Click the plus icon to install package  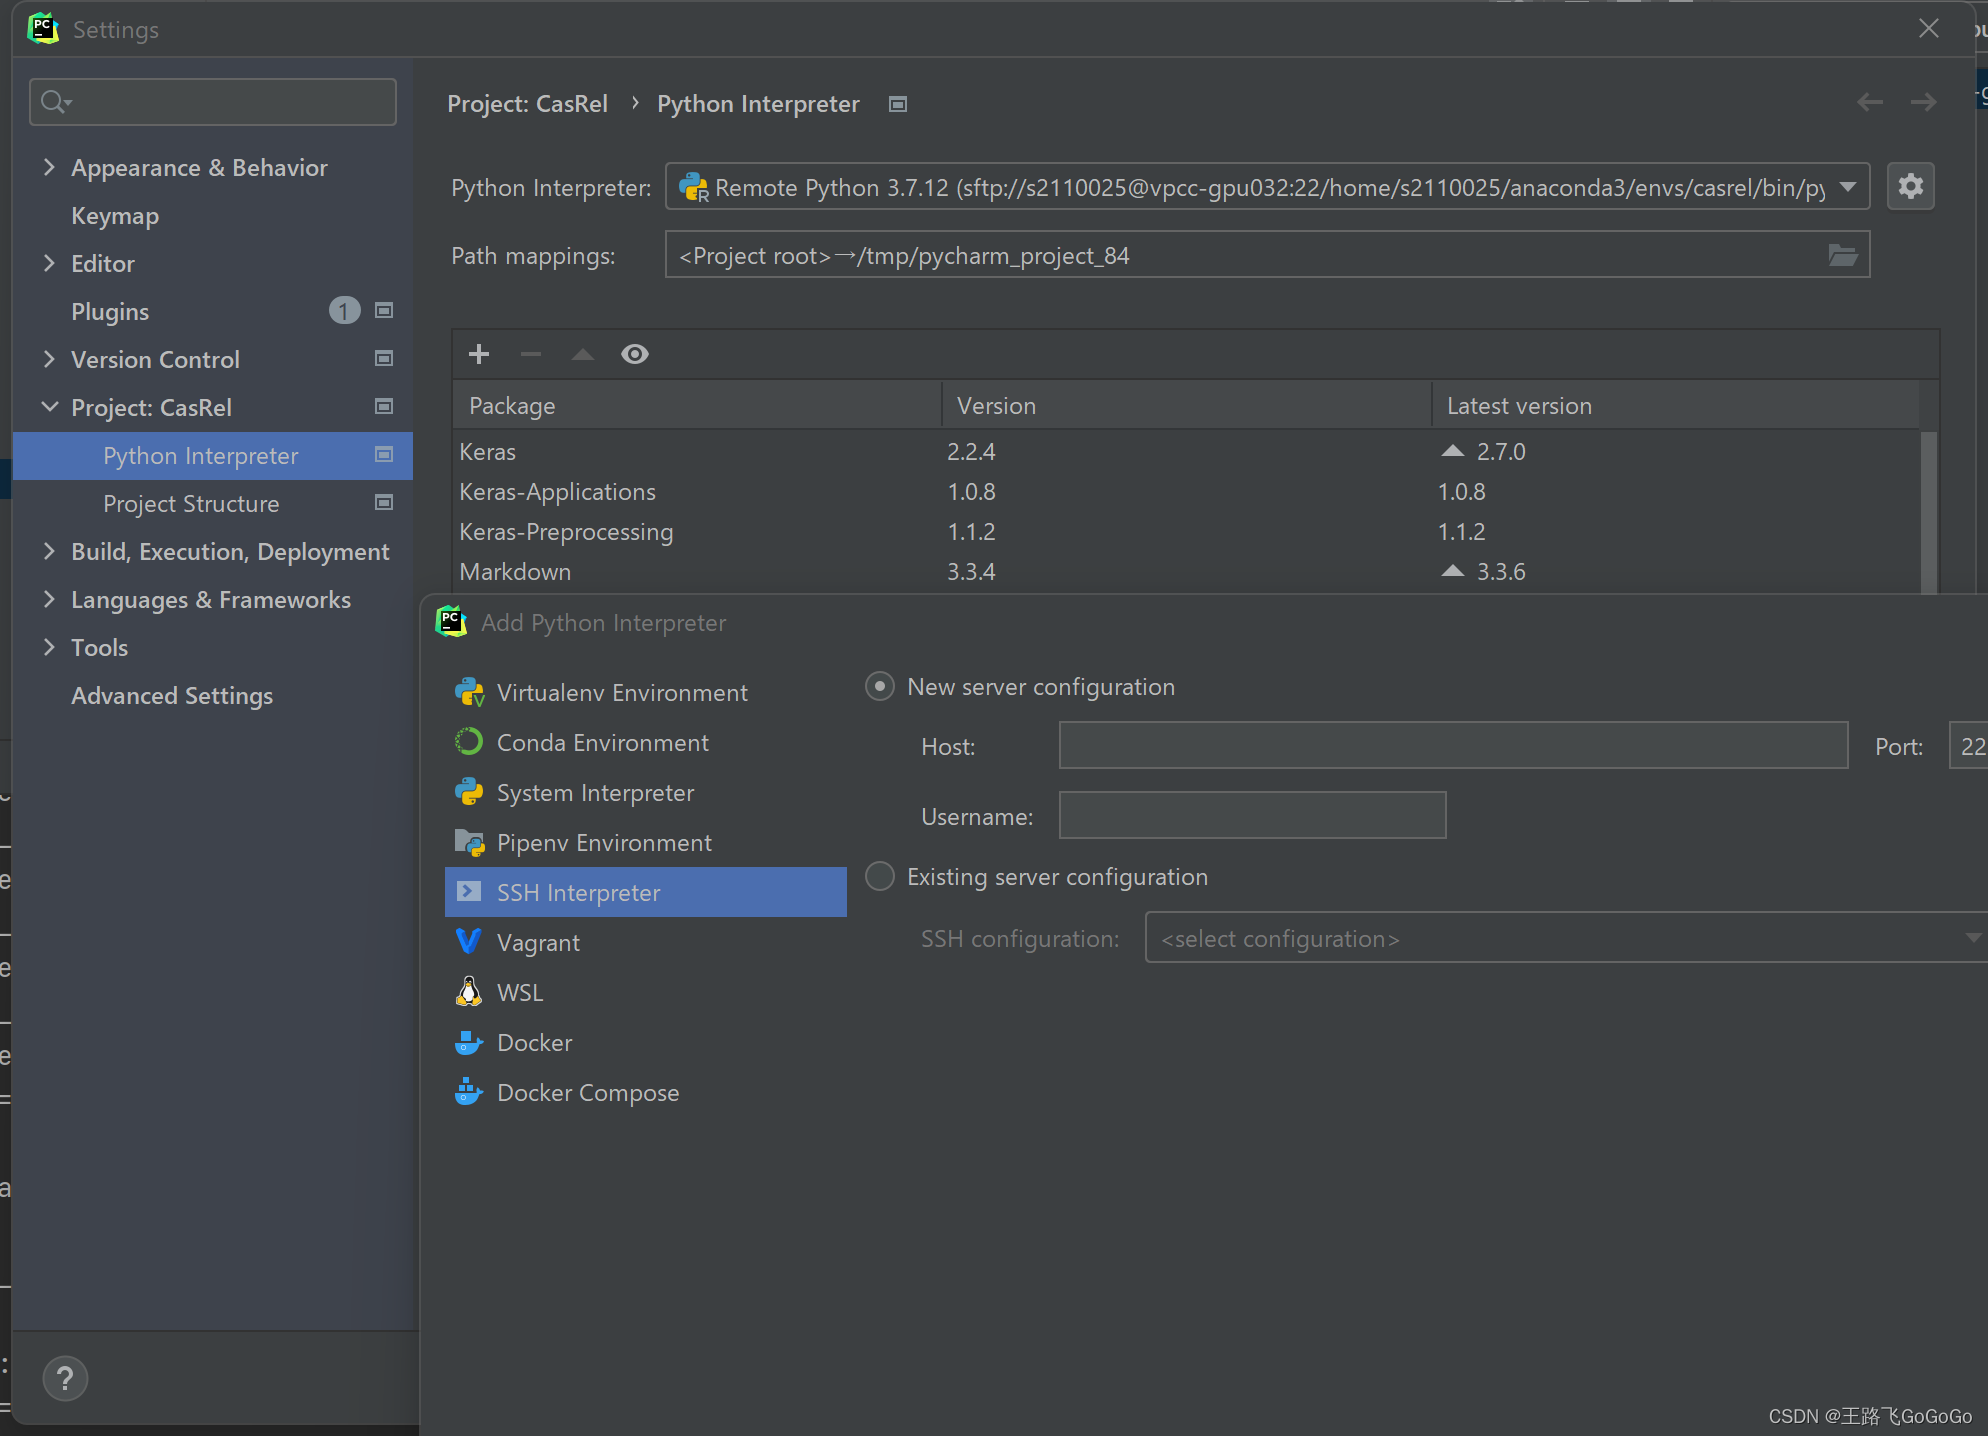click(479, 354)
